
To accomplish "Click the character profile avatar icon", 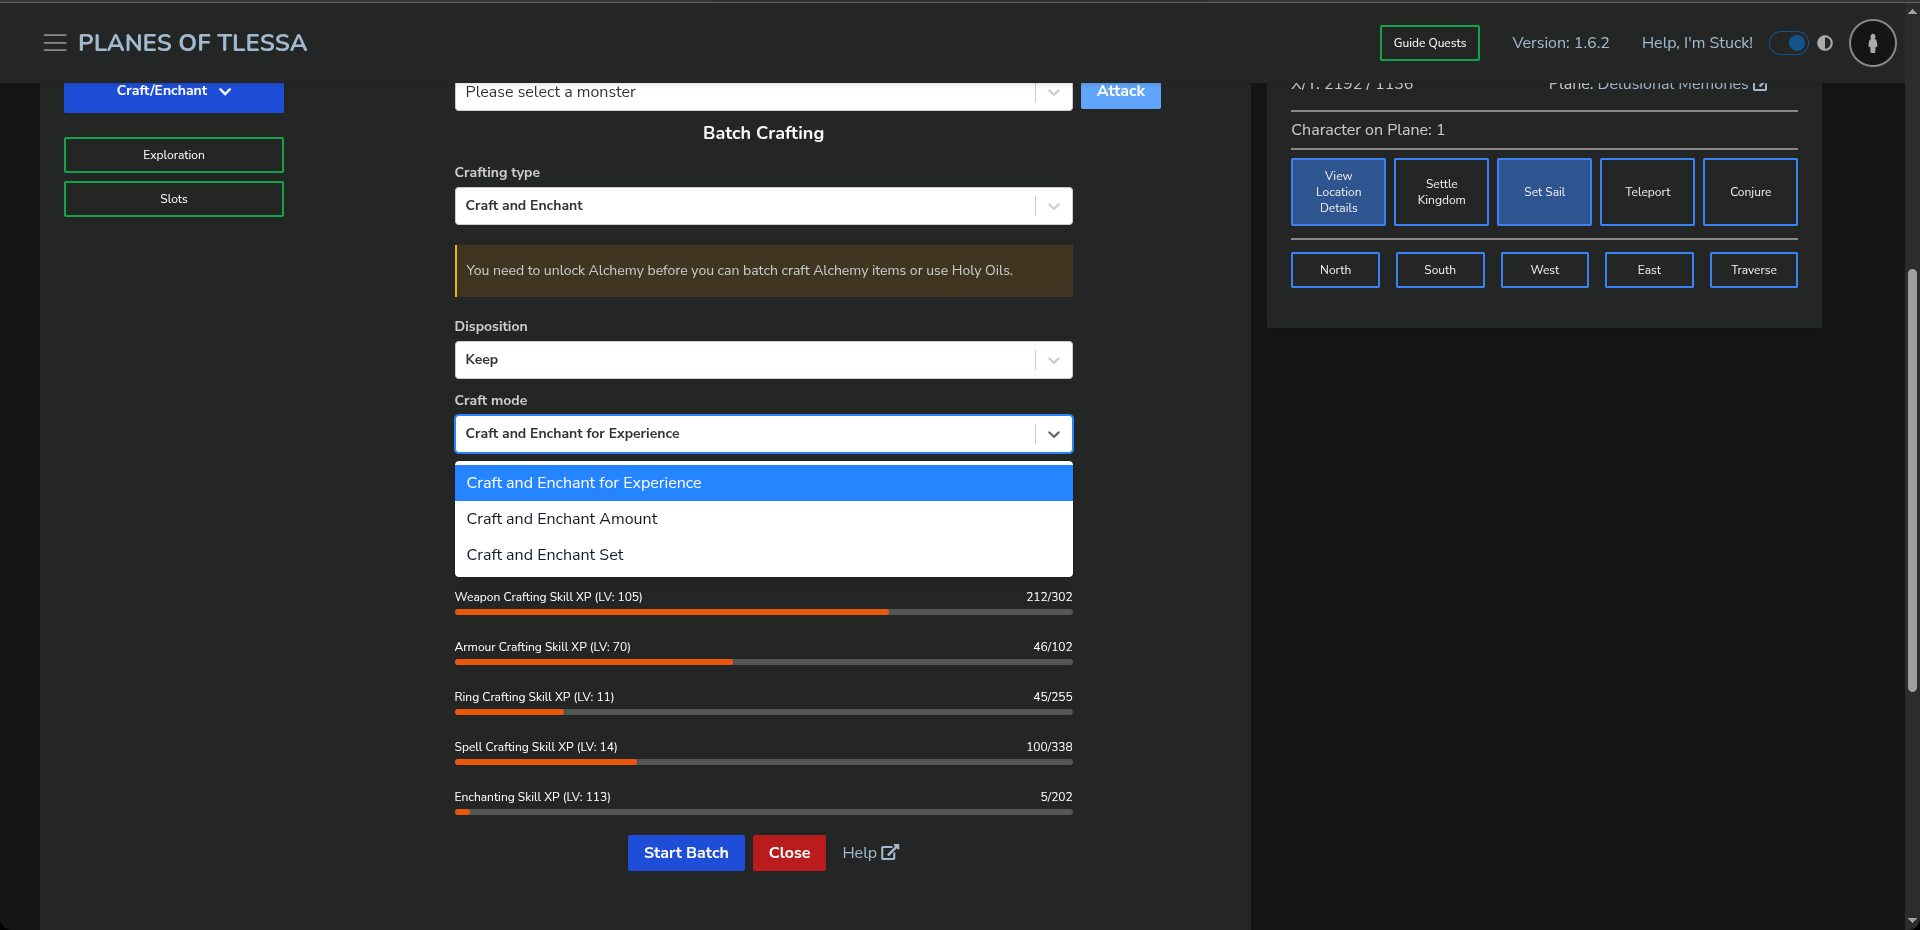I will tap(1872, 43).
